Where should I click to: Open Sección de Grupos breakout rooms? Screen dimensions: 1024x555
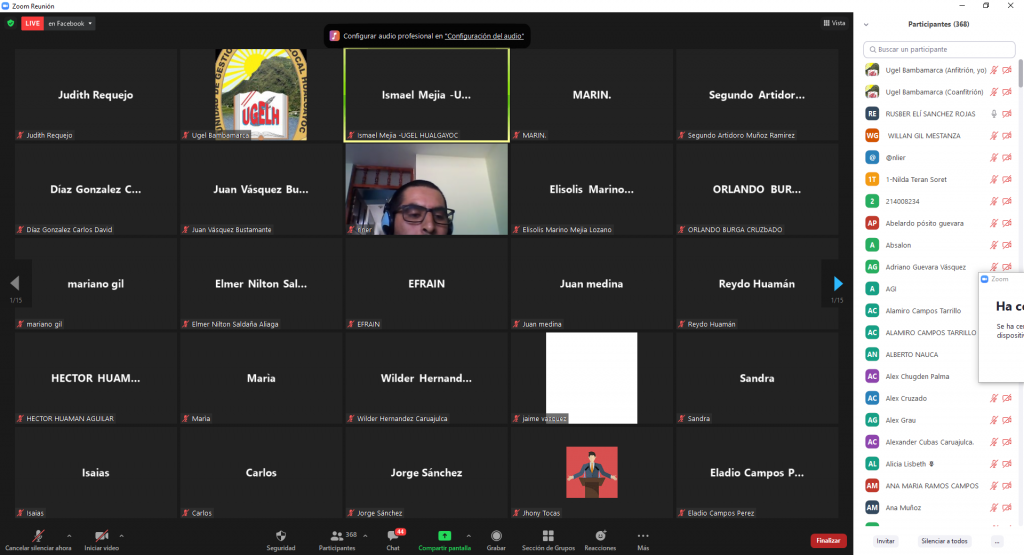pyautogui.click(x=547, y=537)
